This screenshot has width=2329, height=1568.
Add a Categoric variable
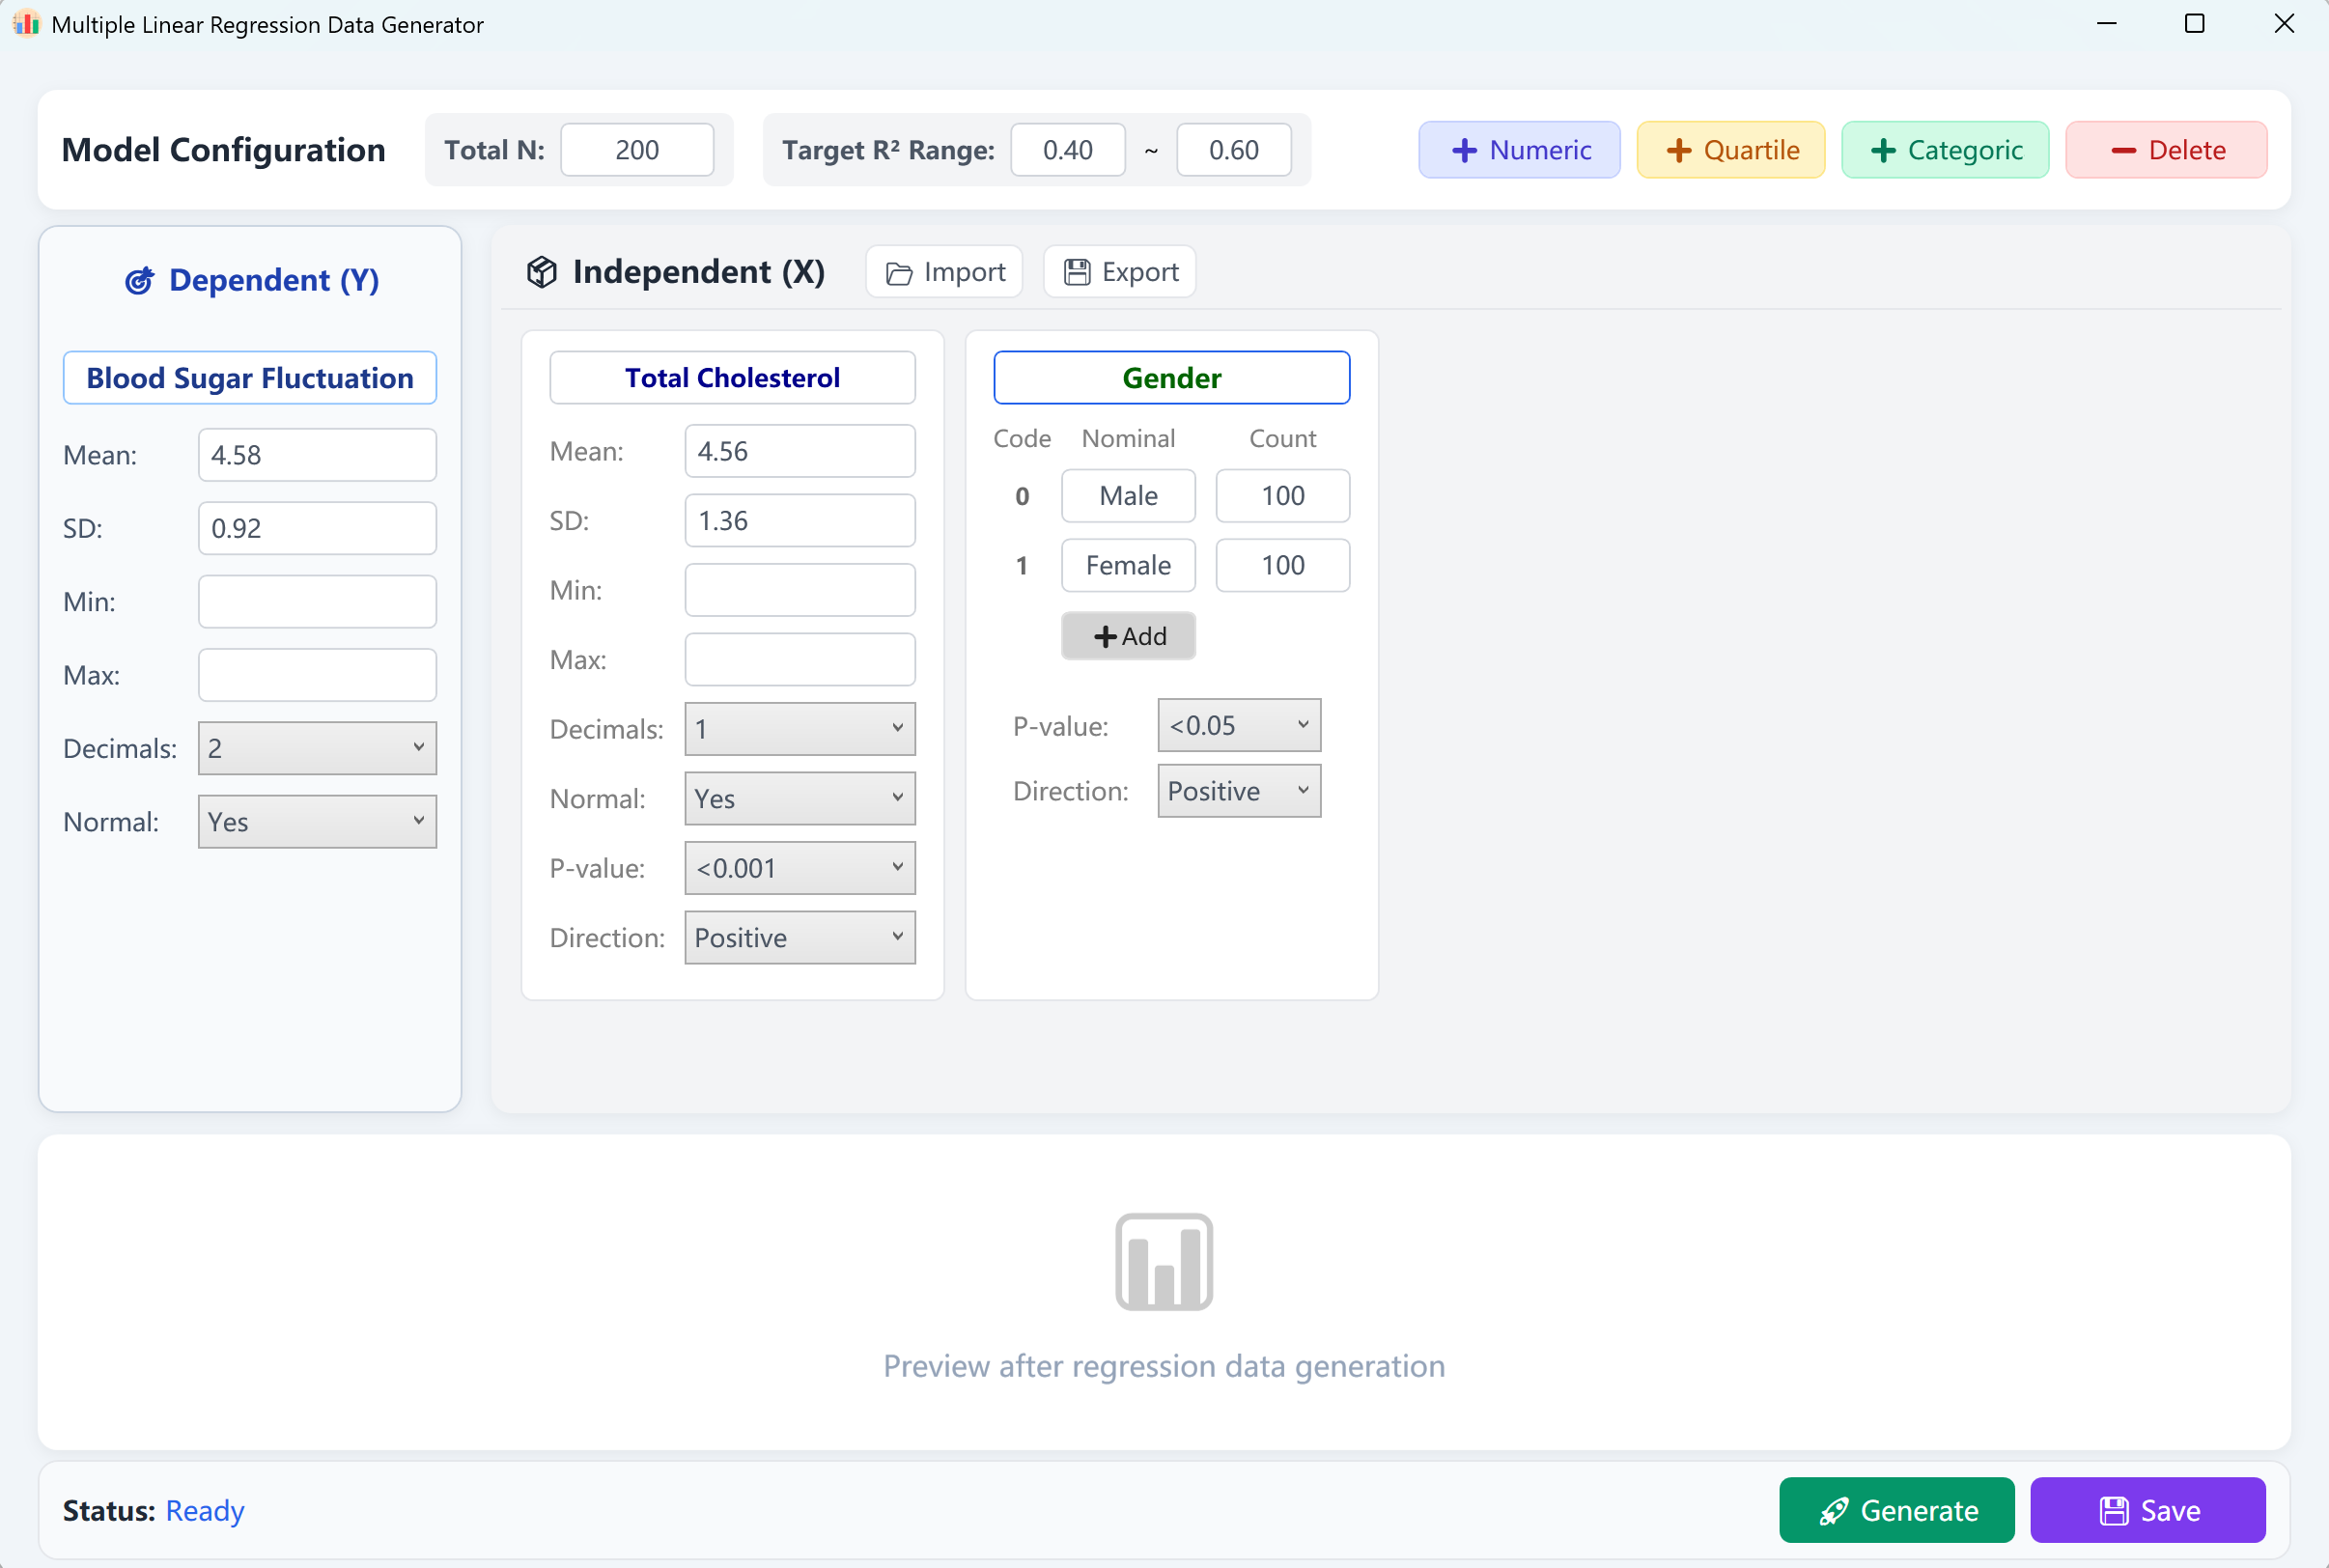coord(1945,150)
